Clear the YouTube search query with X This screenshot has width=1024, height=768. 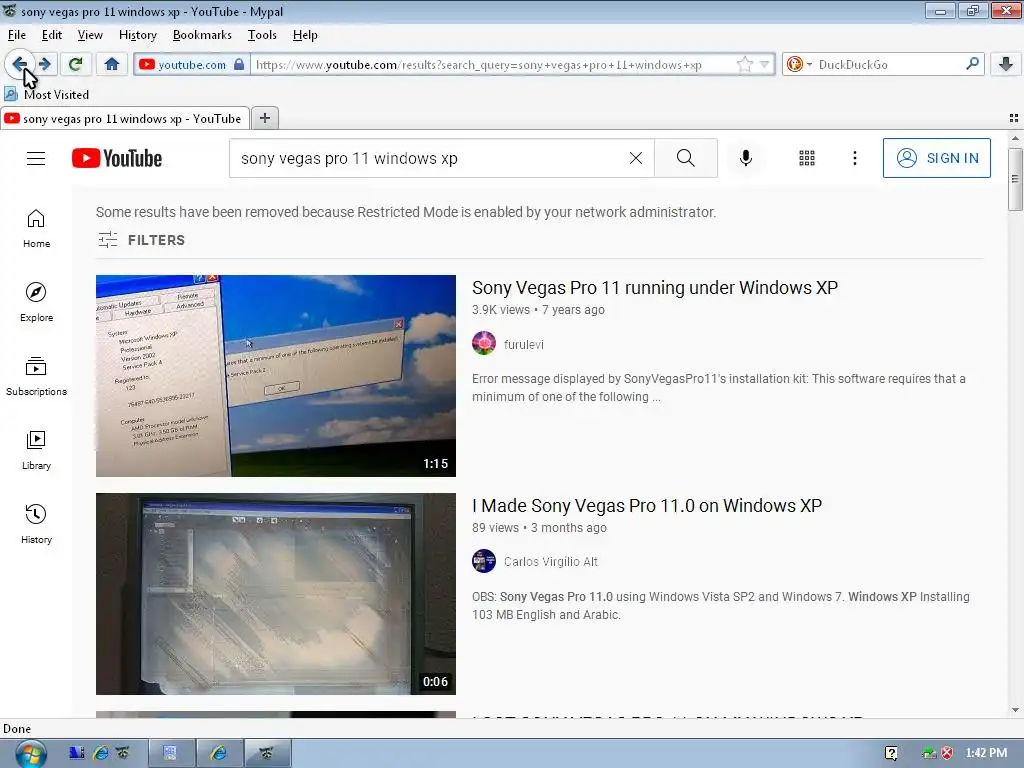tap(635, 158)
